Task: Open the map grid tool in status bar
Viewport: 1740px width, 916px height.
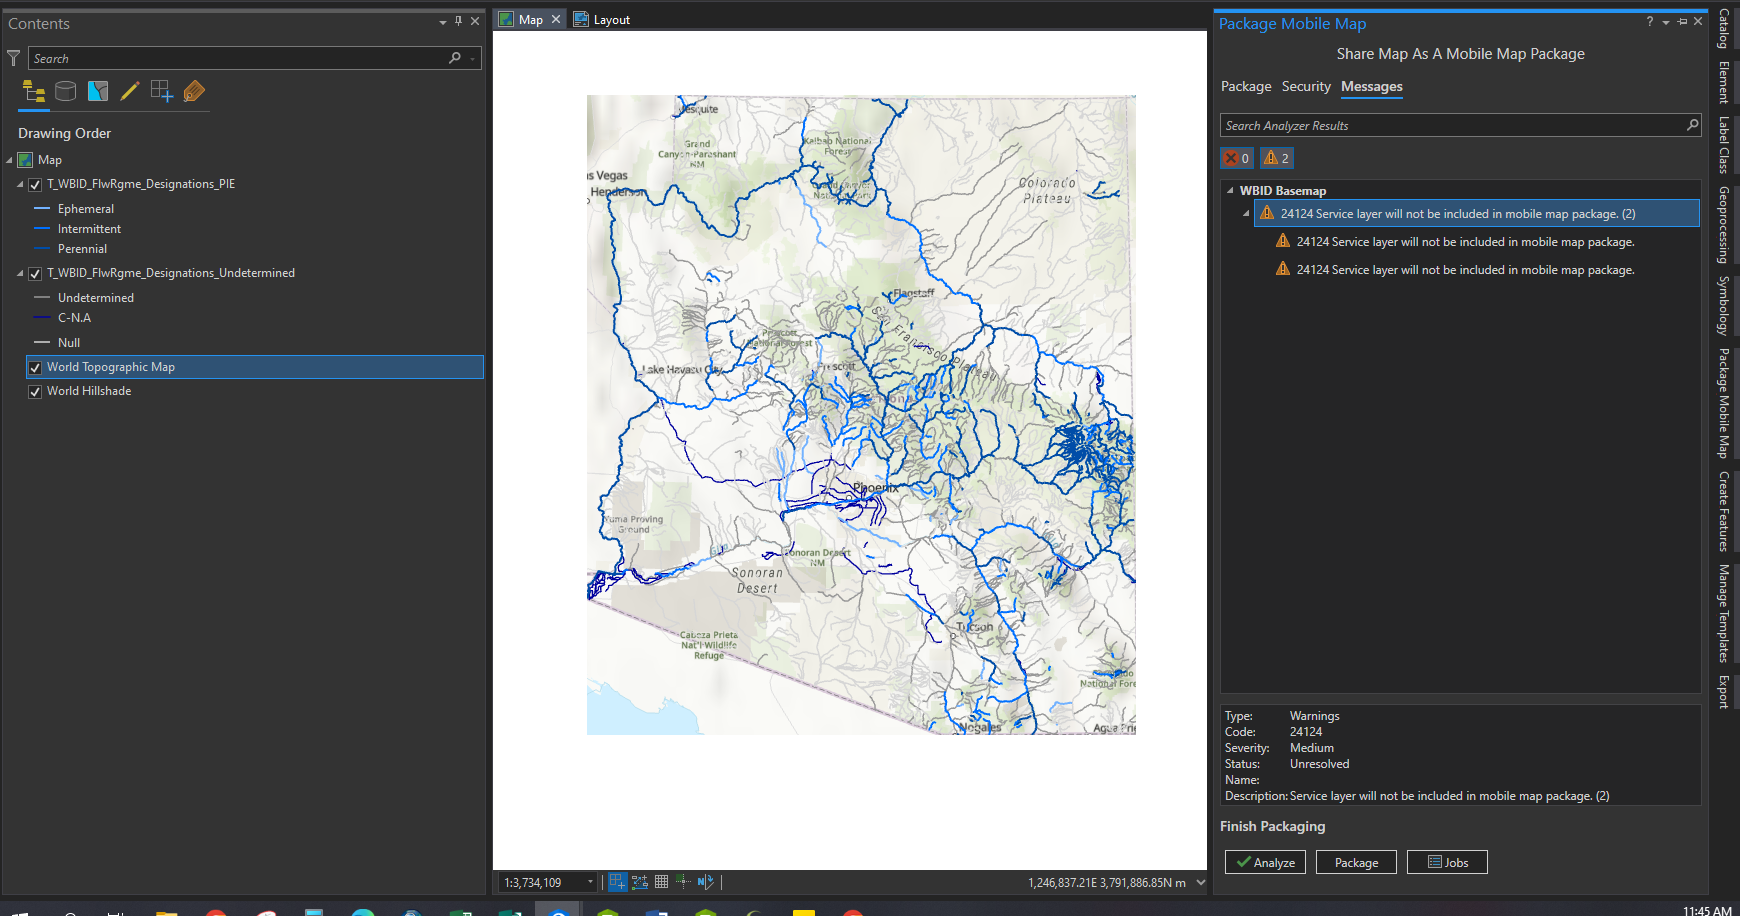Action: pos(661,881)
